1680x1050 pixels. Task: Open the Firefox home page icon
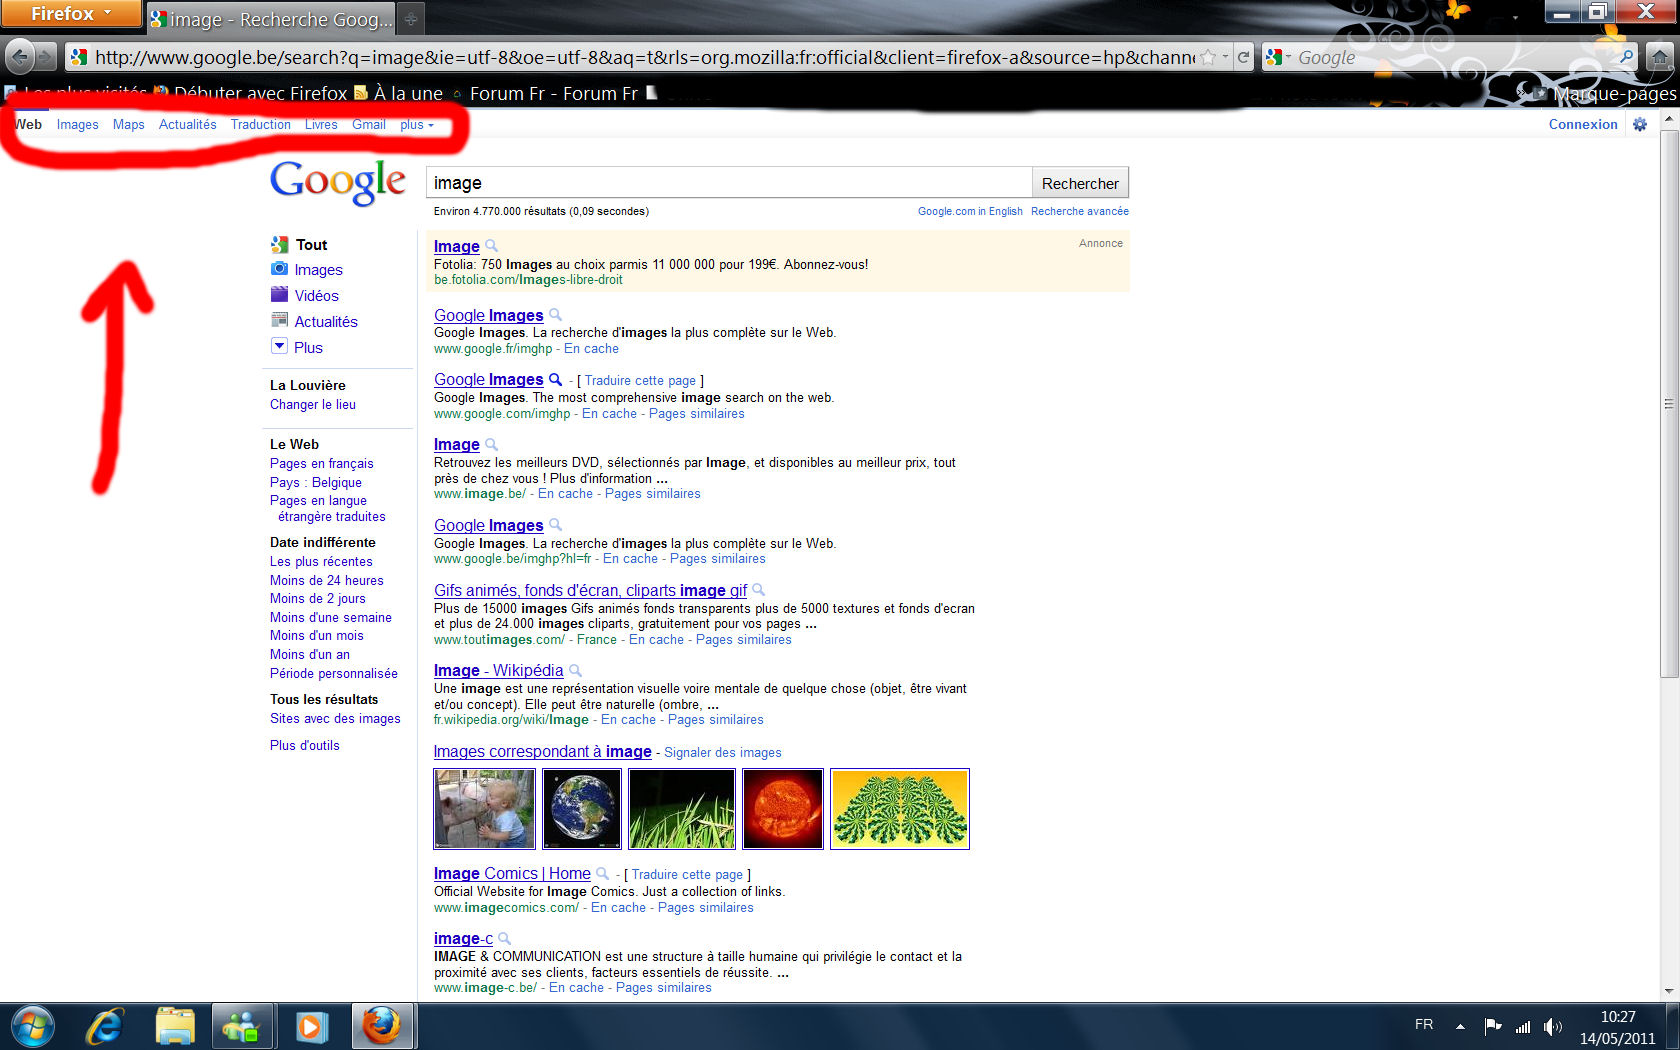pos(1660,57)
